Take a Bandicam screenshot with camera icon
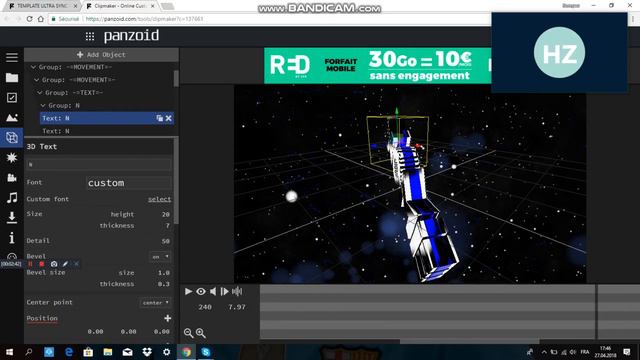 (54, 264)
